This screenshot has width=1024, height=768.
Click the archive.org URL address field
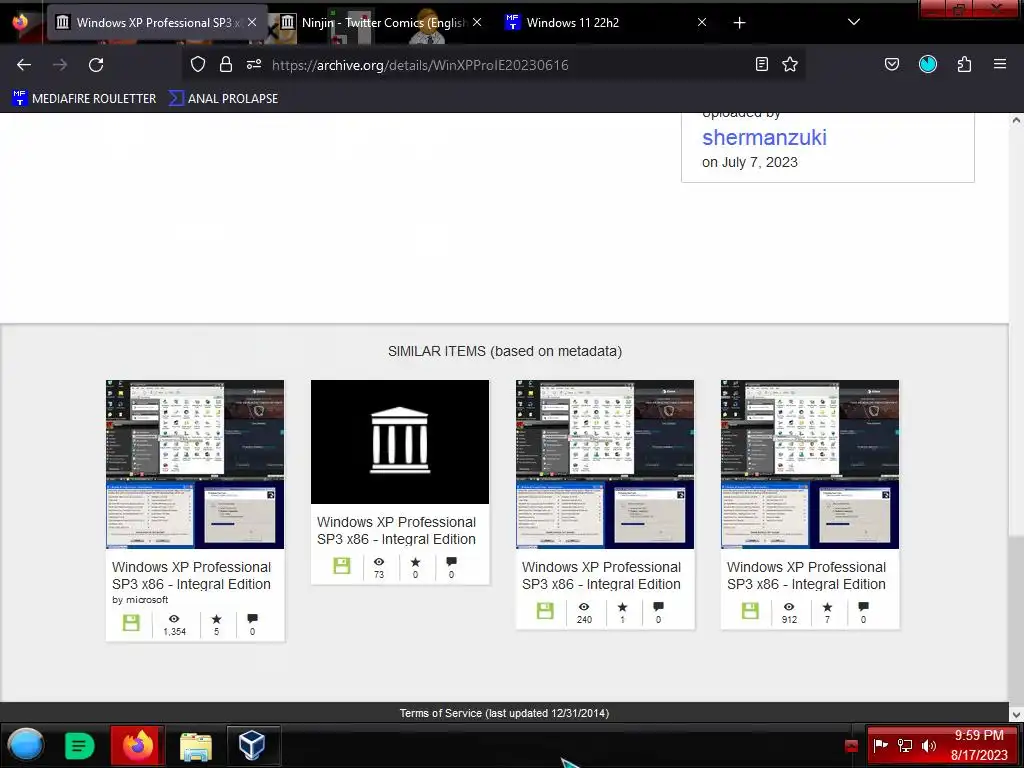coord(493,65)
